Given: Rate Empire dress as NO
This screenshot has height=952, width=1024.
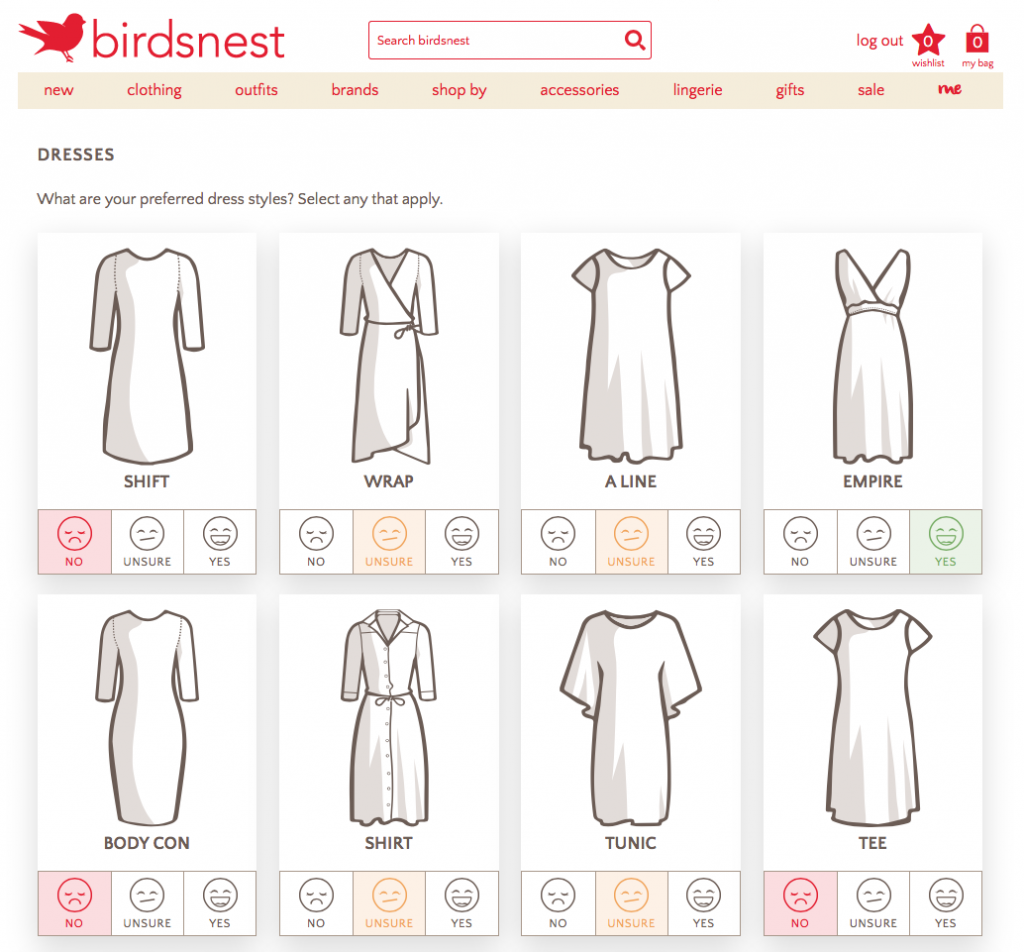Looking at the screenshot, I should pyautogui.click(x=801, y=542).
